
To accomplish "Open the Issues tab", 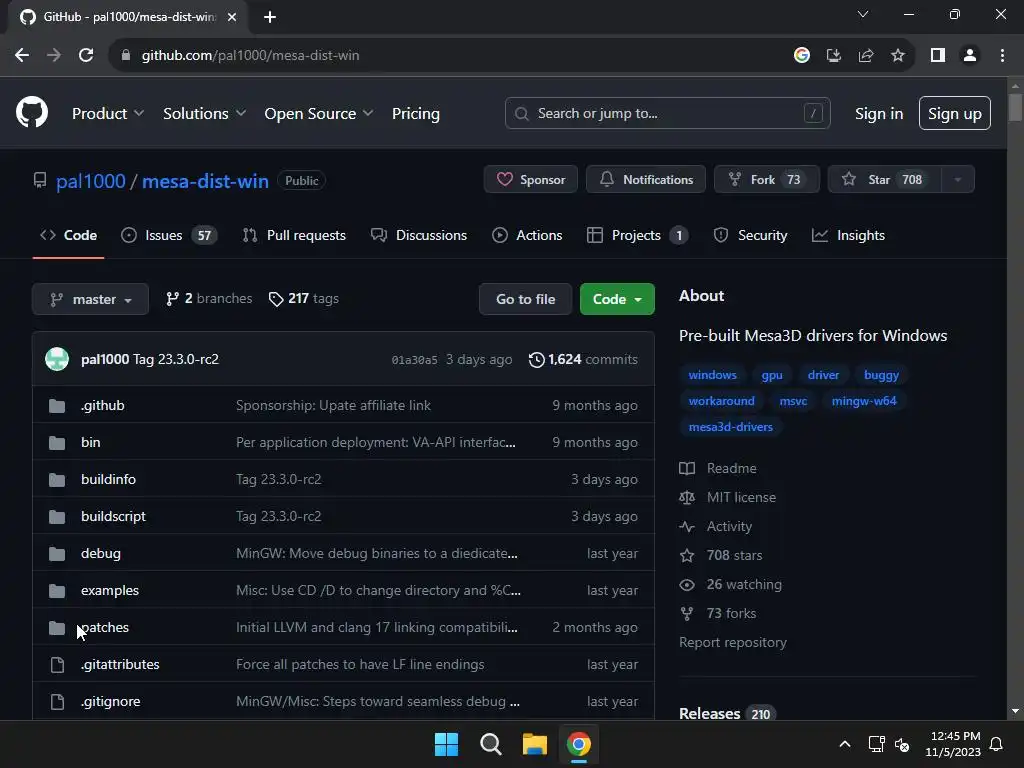I will point(168,235).
